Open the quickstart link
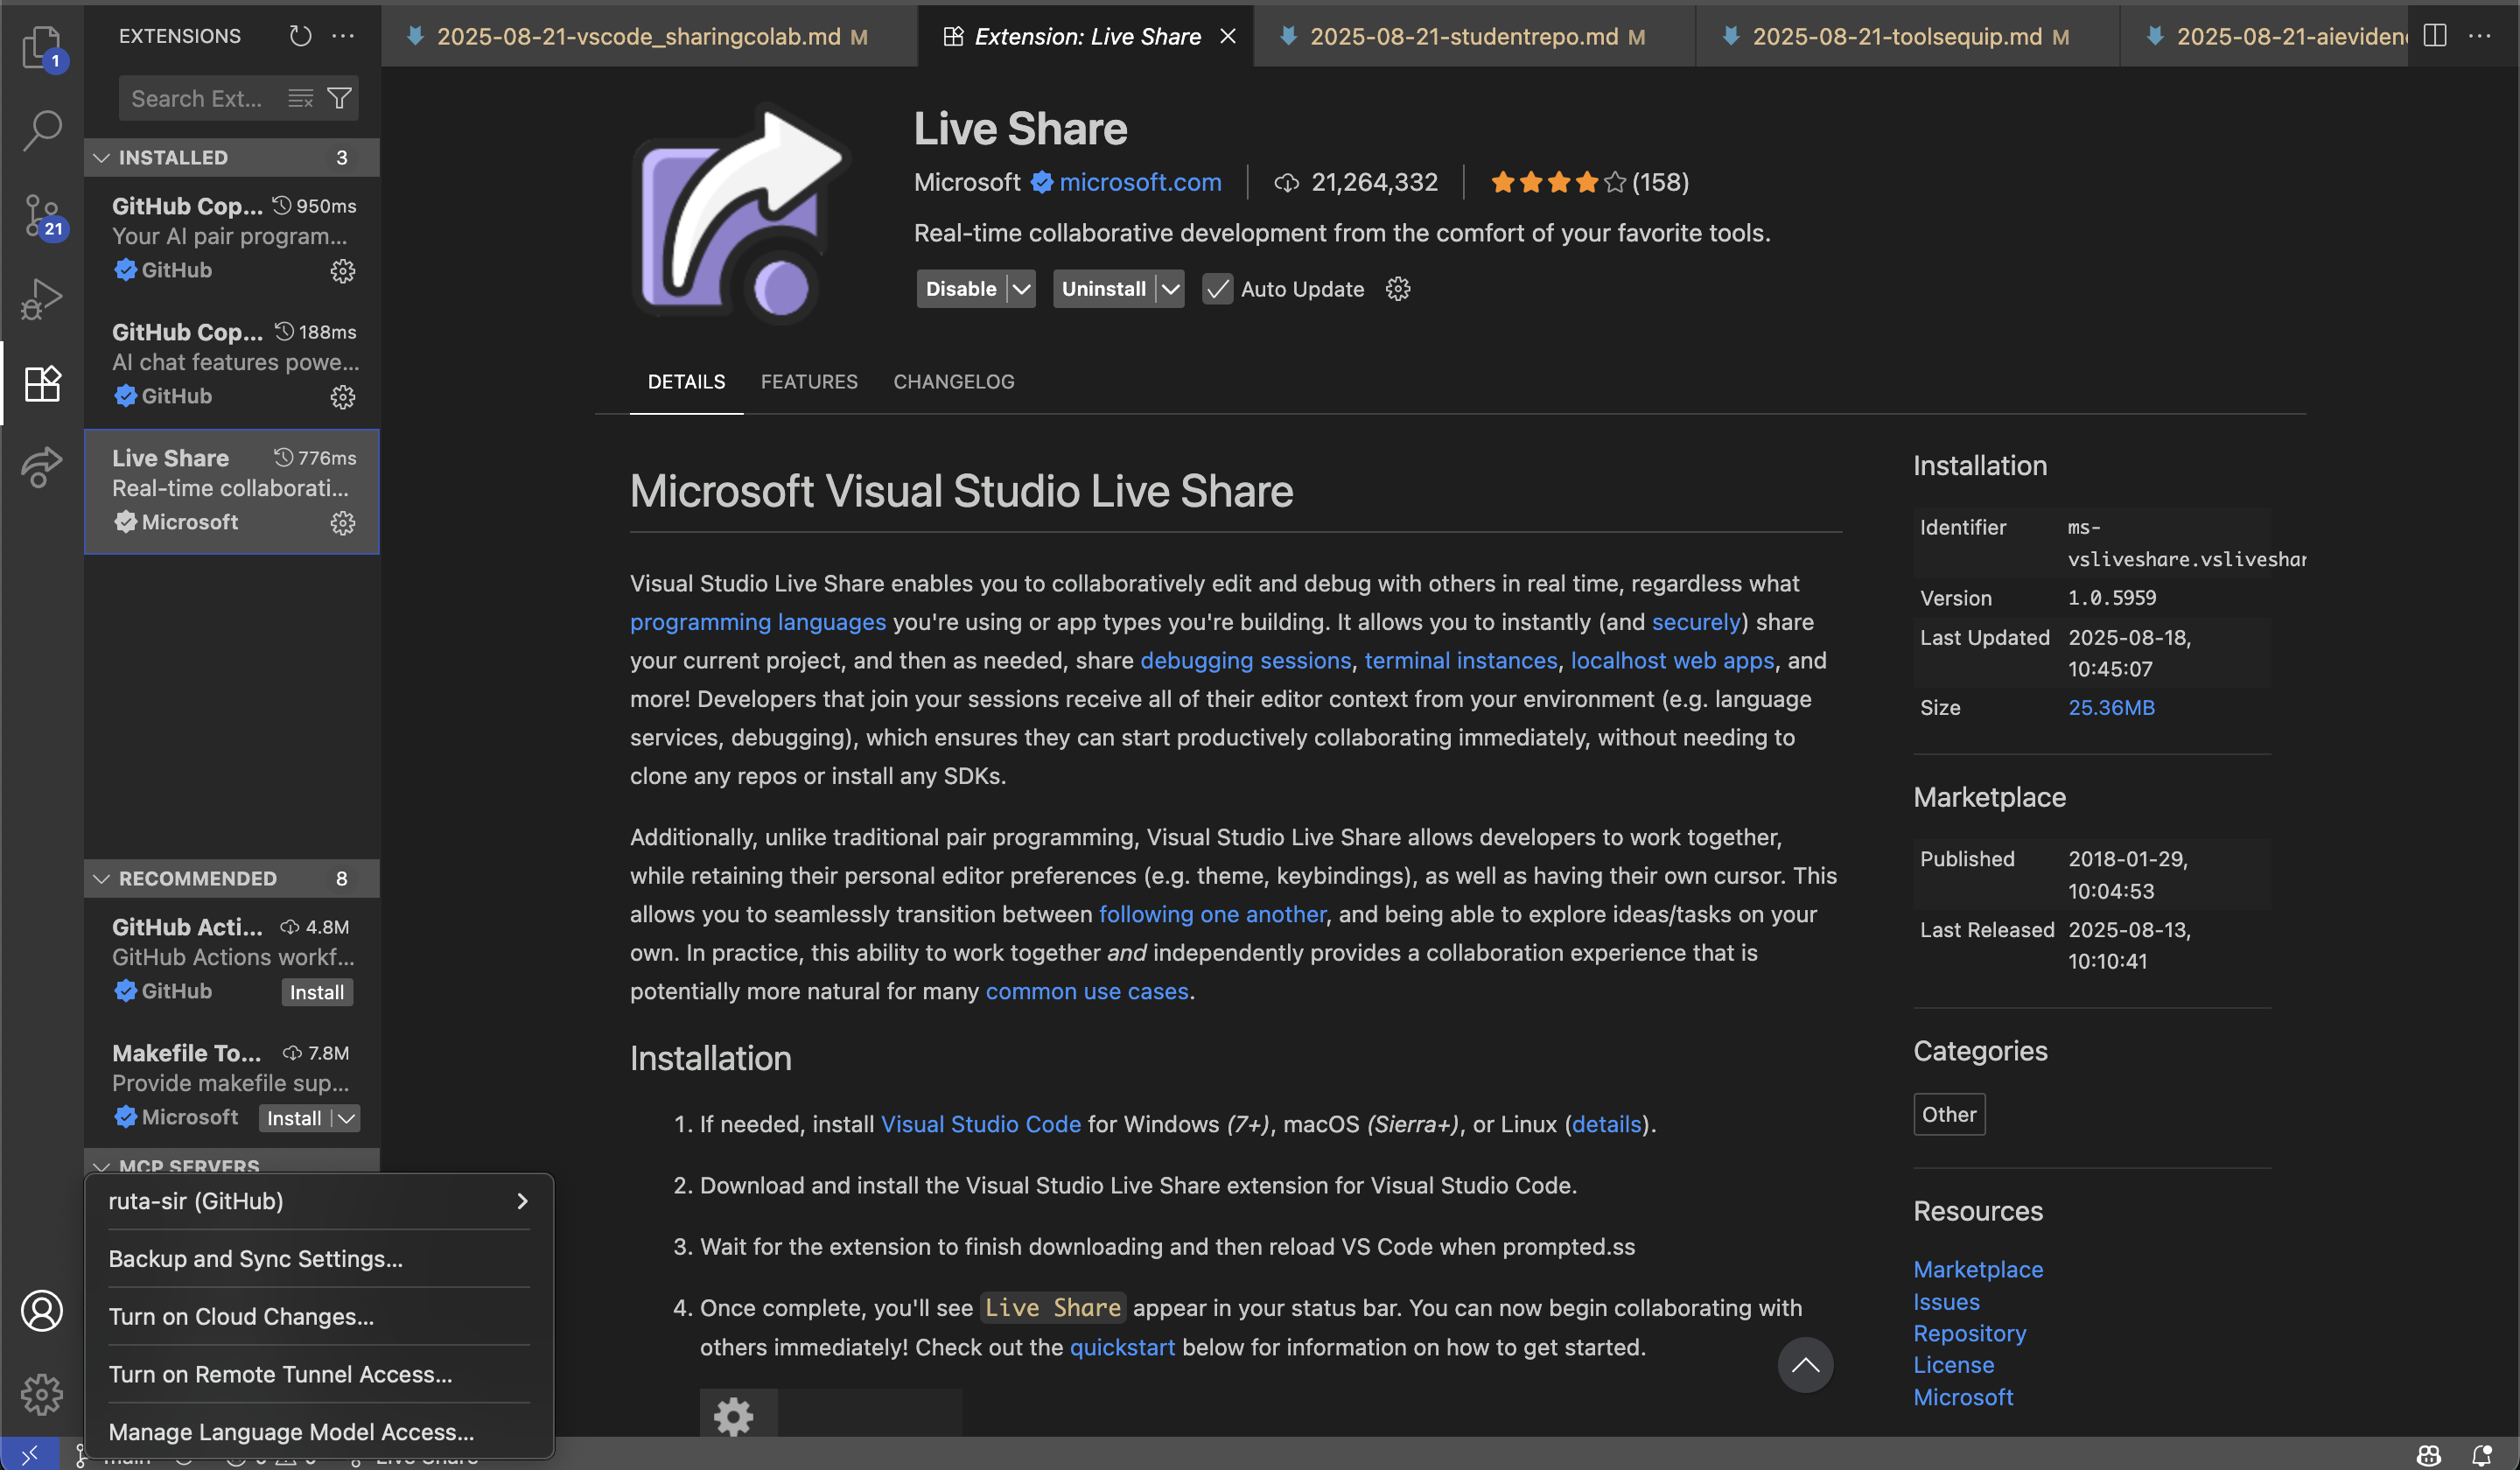The width and height of the screenshot is (2520, 1470). pyautogui.click(x=1122, y=1347)
